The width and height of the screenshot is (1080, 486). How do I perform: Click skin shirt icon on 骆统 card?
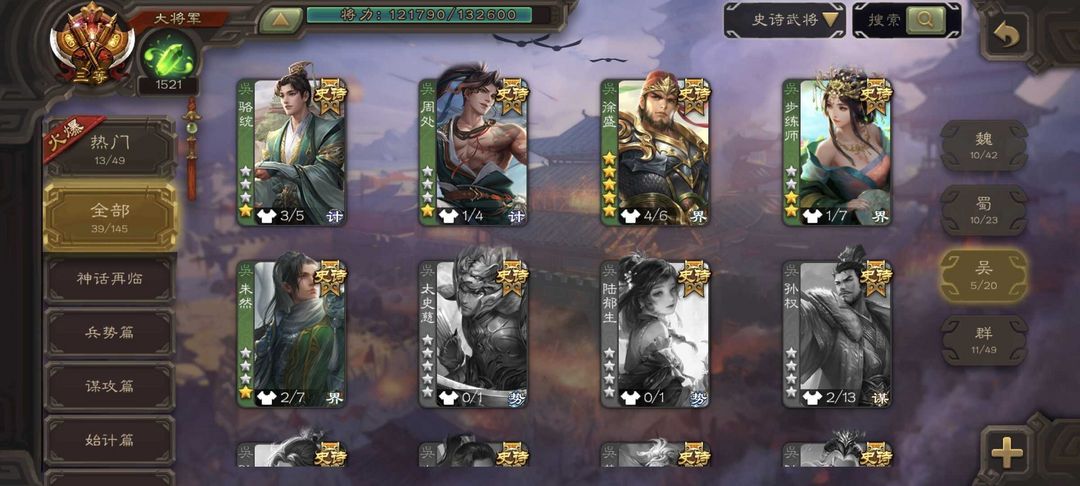(267, 217)
